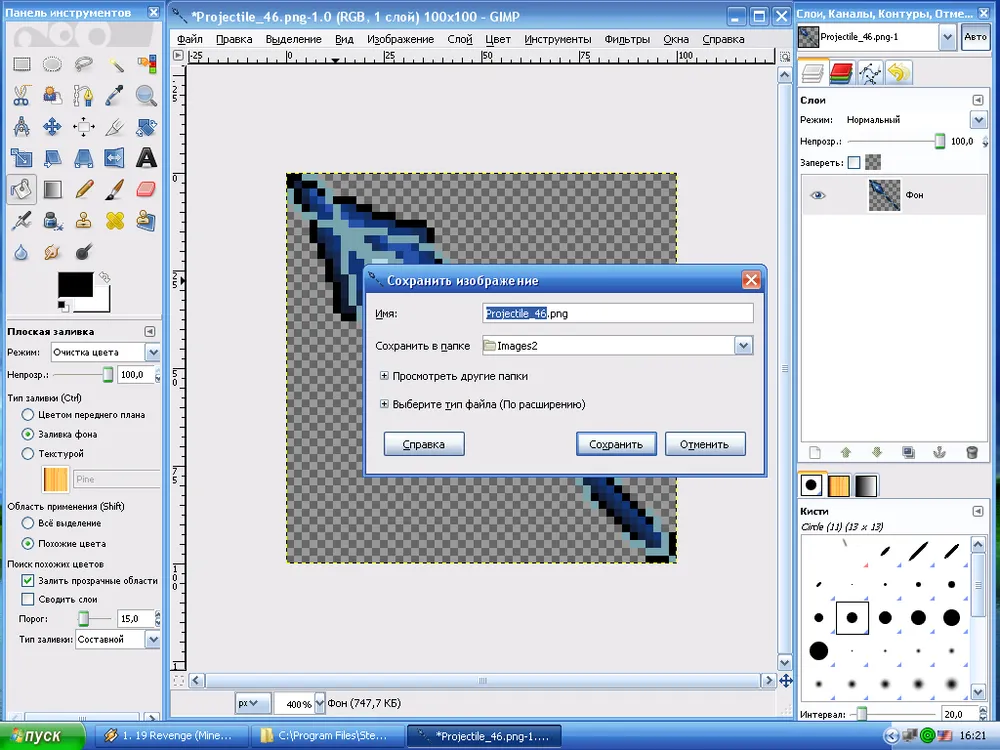Hide the Фон layer with eye icon

pos(818,195)
